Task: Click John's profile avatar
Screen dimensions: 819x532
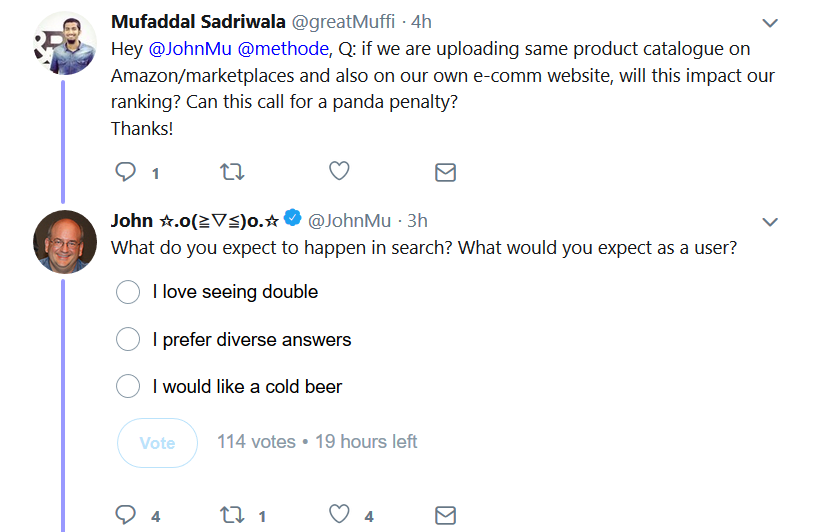Action: [x=64, y=242]
